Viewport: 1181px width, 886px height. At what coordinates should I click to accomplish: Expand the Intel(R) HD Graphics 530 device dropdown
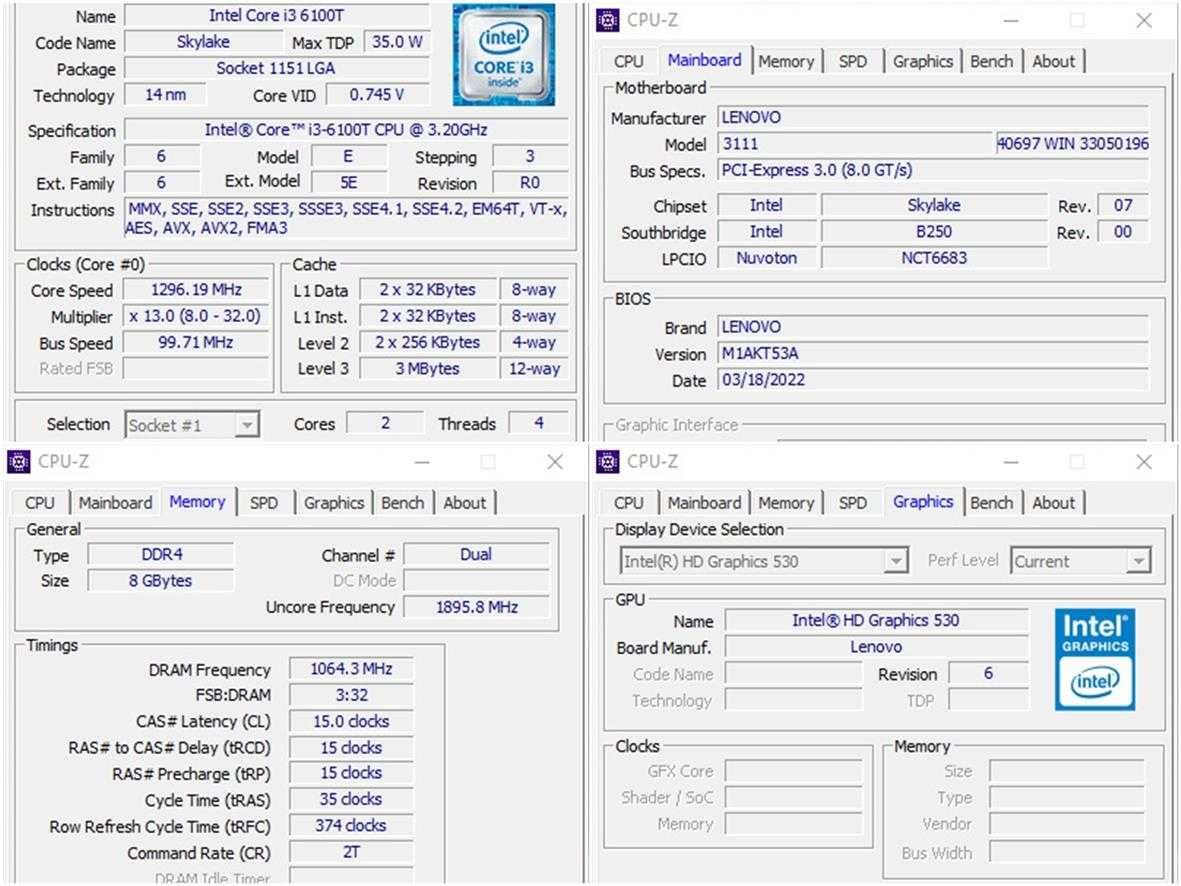[x=763, y=561]
